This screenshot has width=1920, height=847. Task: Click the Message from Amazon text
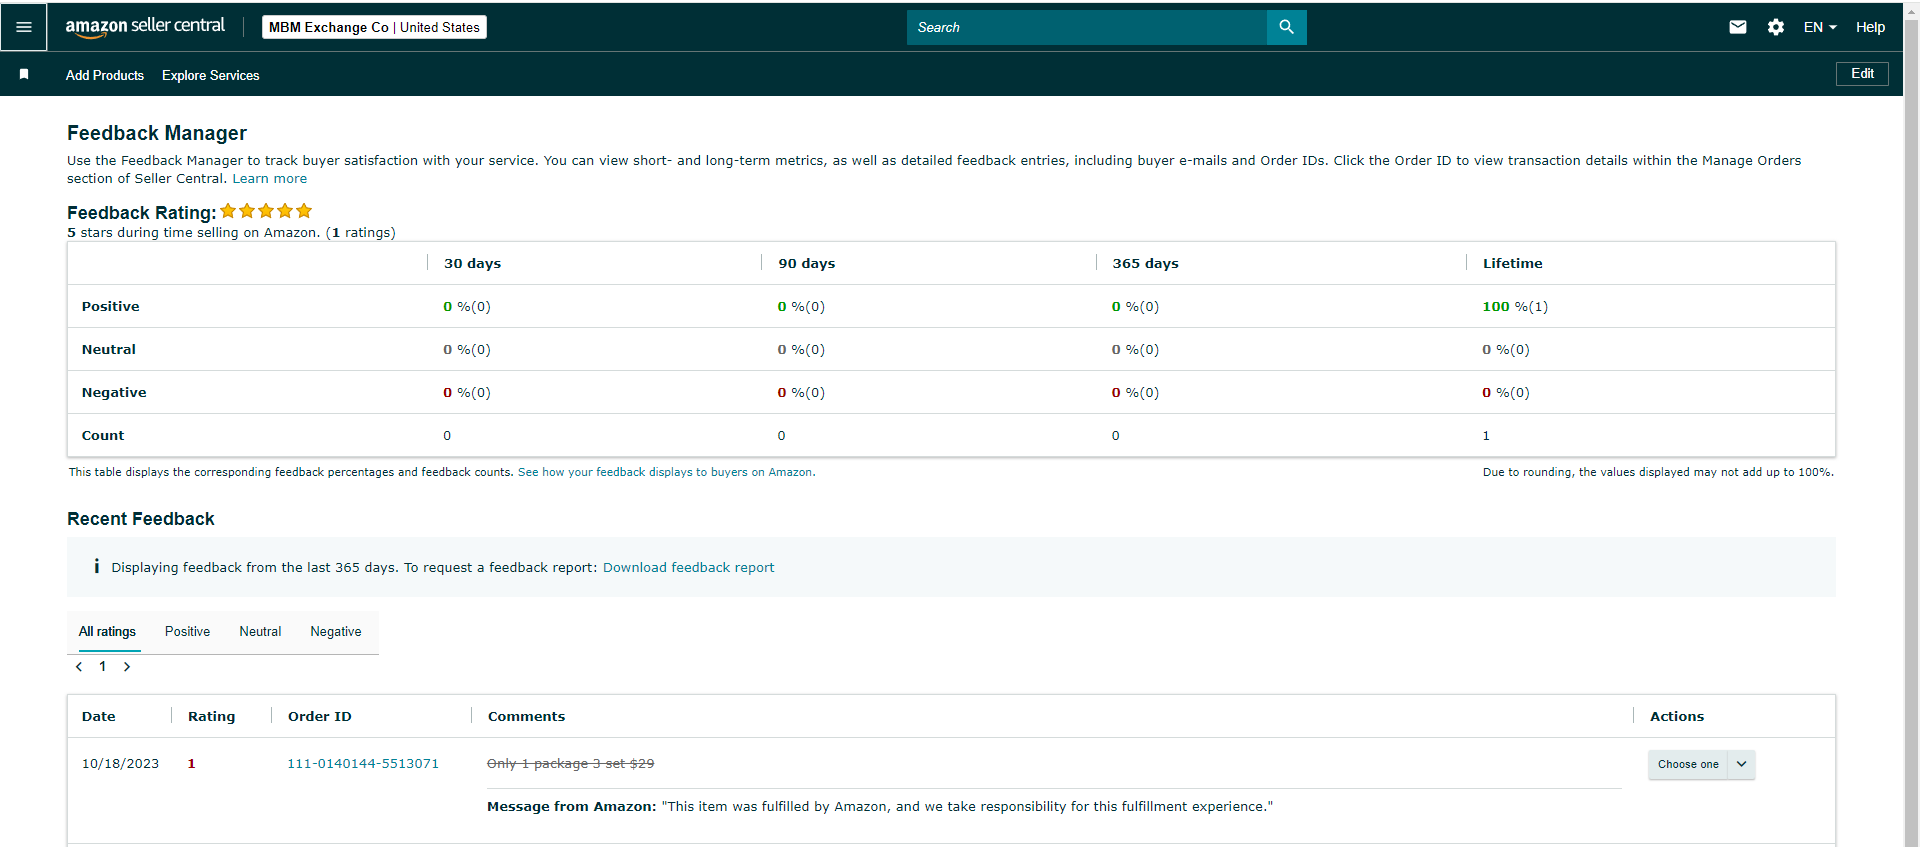coord(880,806)
